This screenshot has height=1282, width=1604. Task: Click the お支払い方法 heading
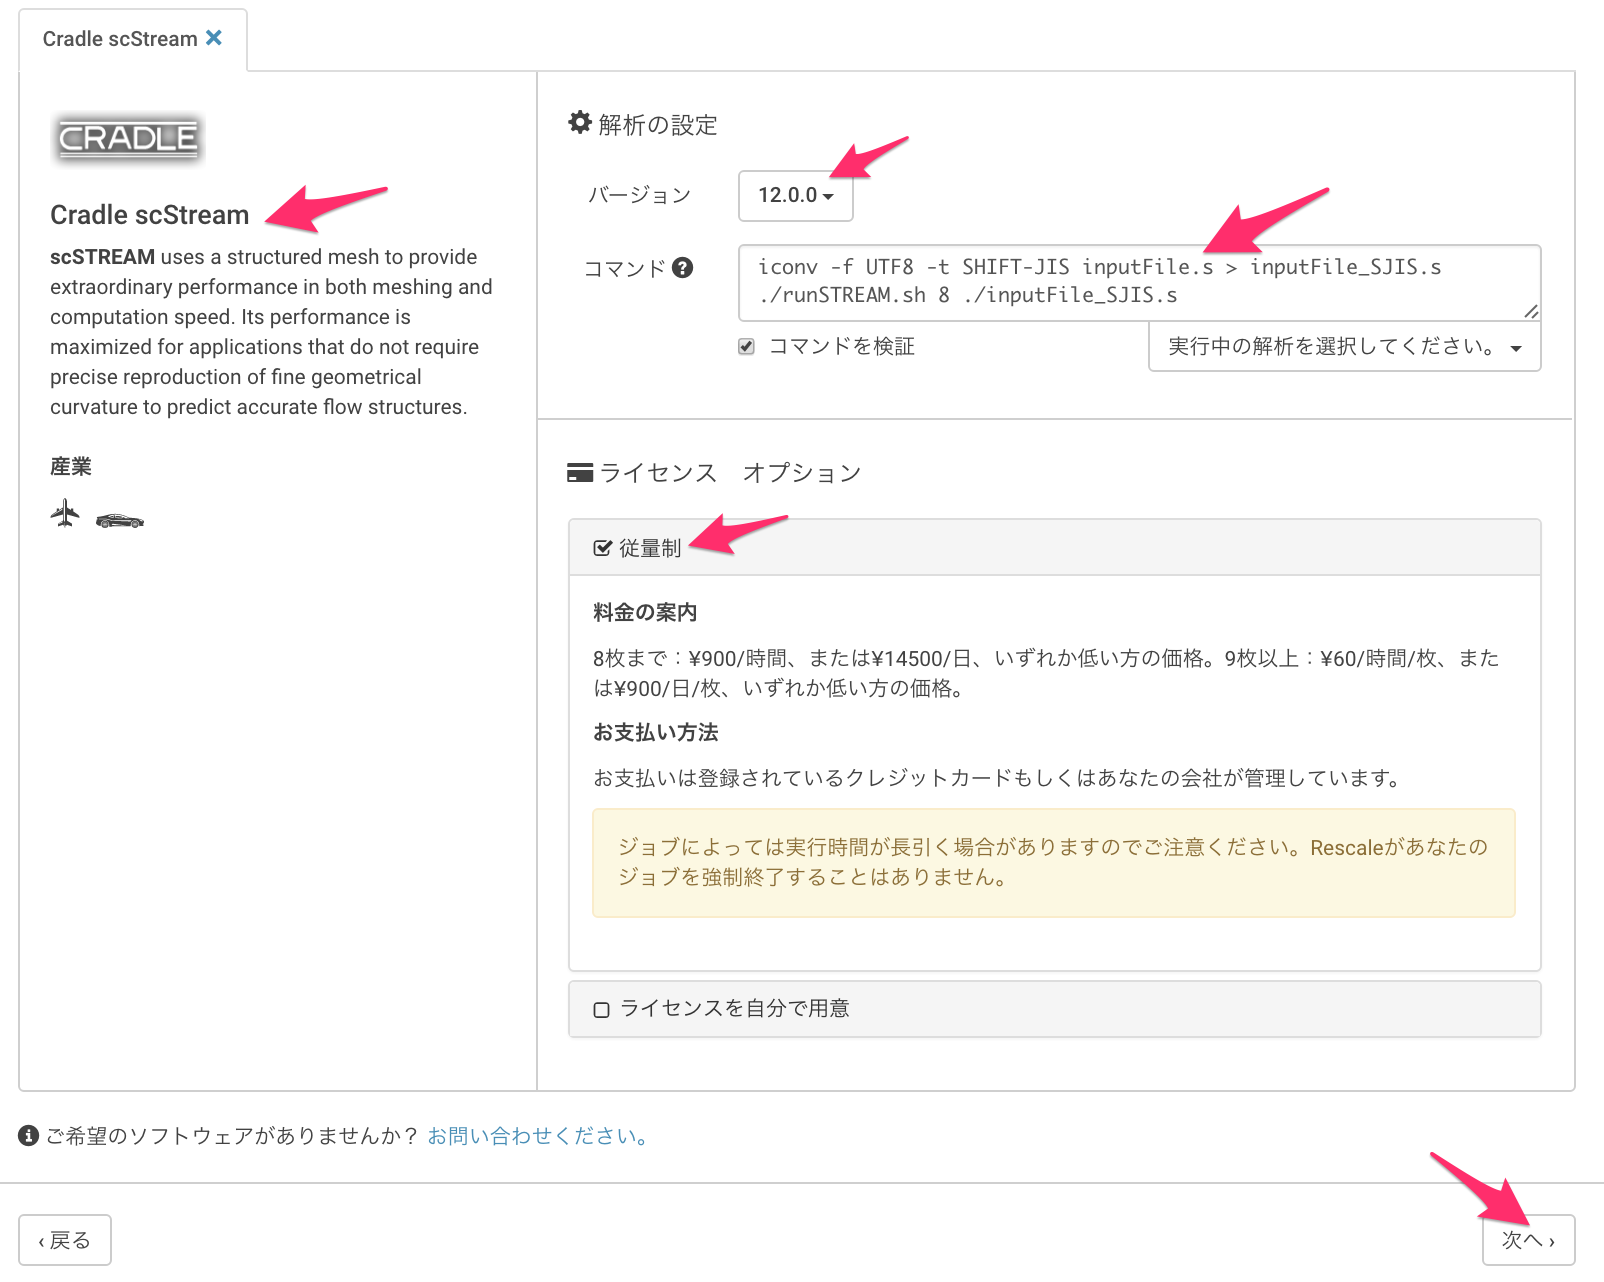pyautogui.click(x=656, y=732)
